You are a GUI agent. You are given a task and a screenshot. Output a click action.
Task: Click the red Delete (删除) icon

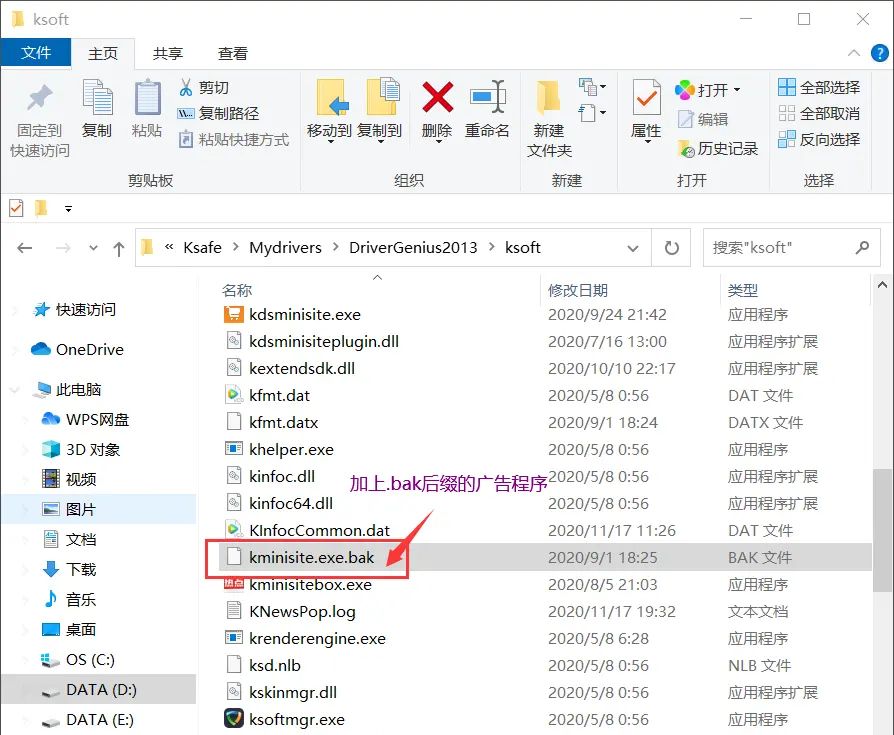point(437,99)
